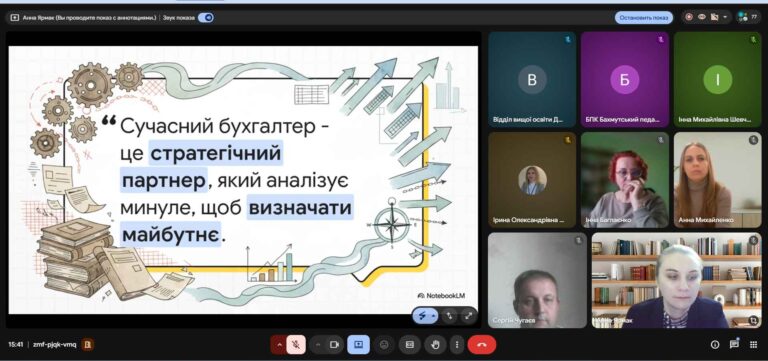Click the crossed-out page icon in the top bar

coord(714,17)
